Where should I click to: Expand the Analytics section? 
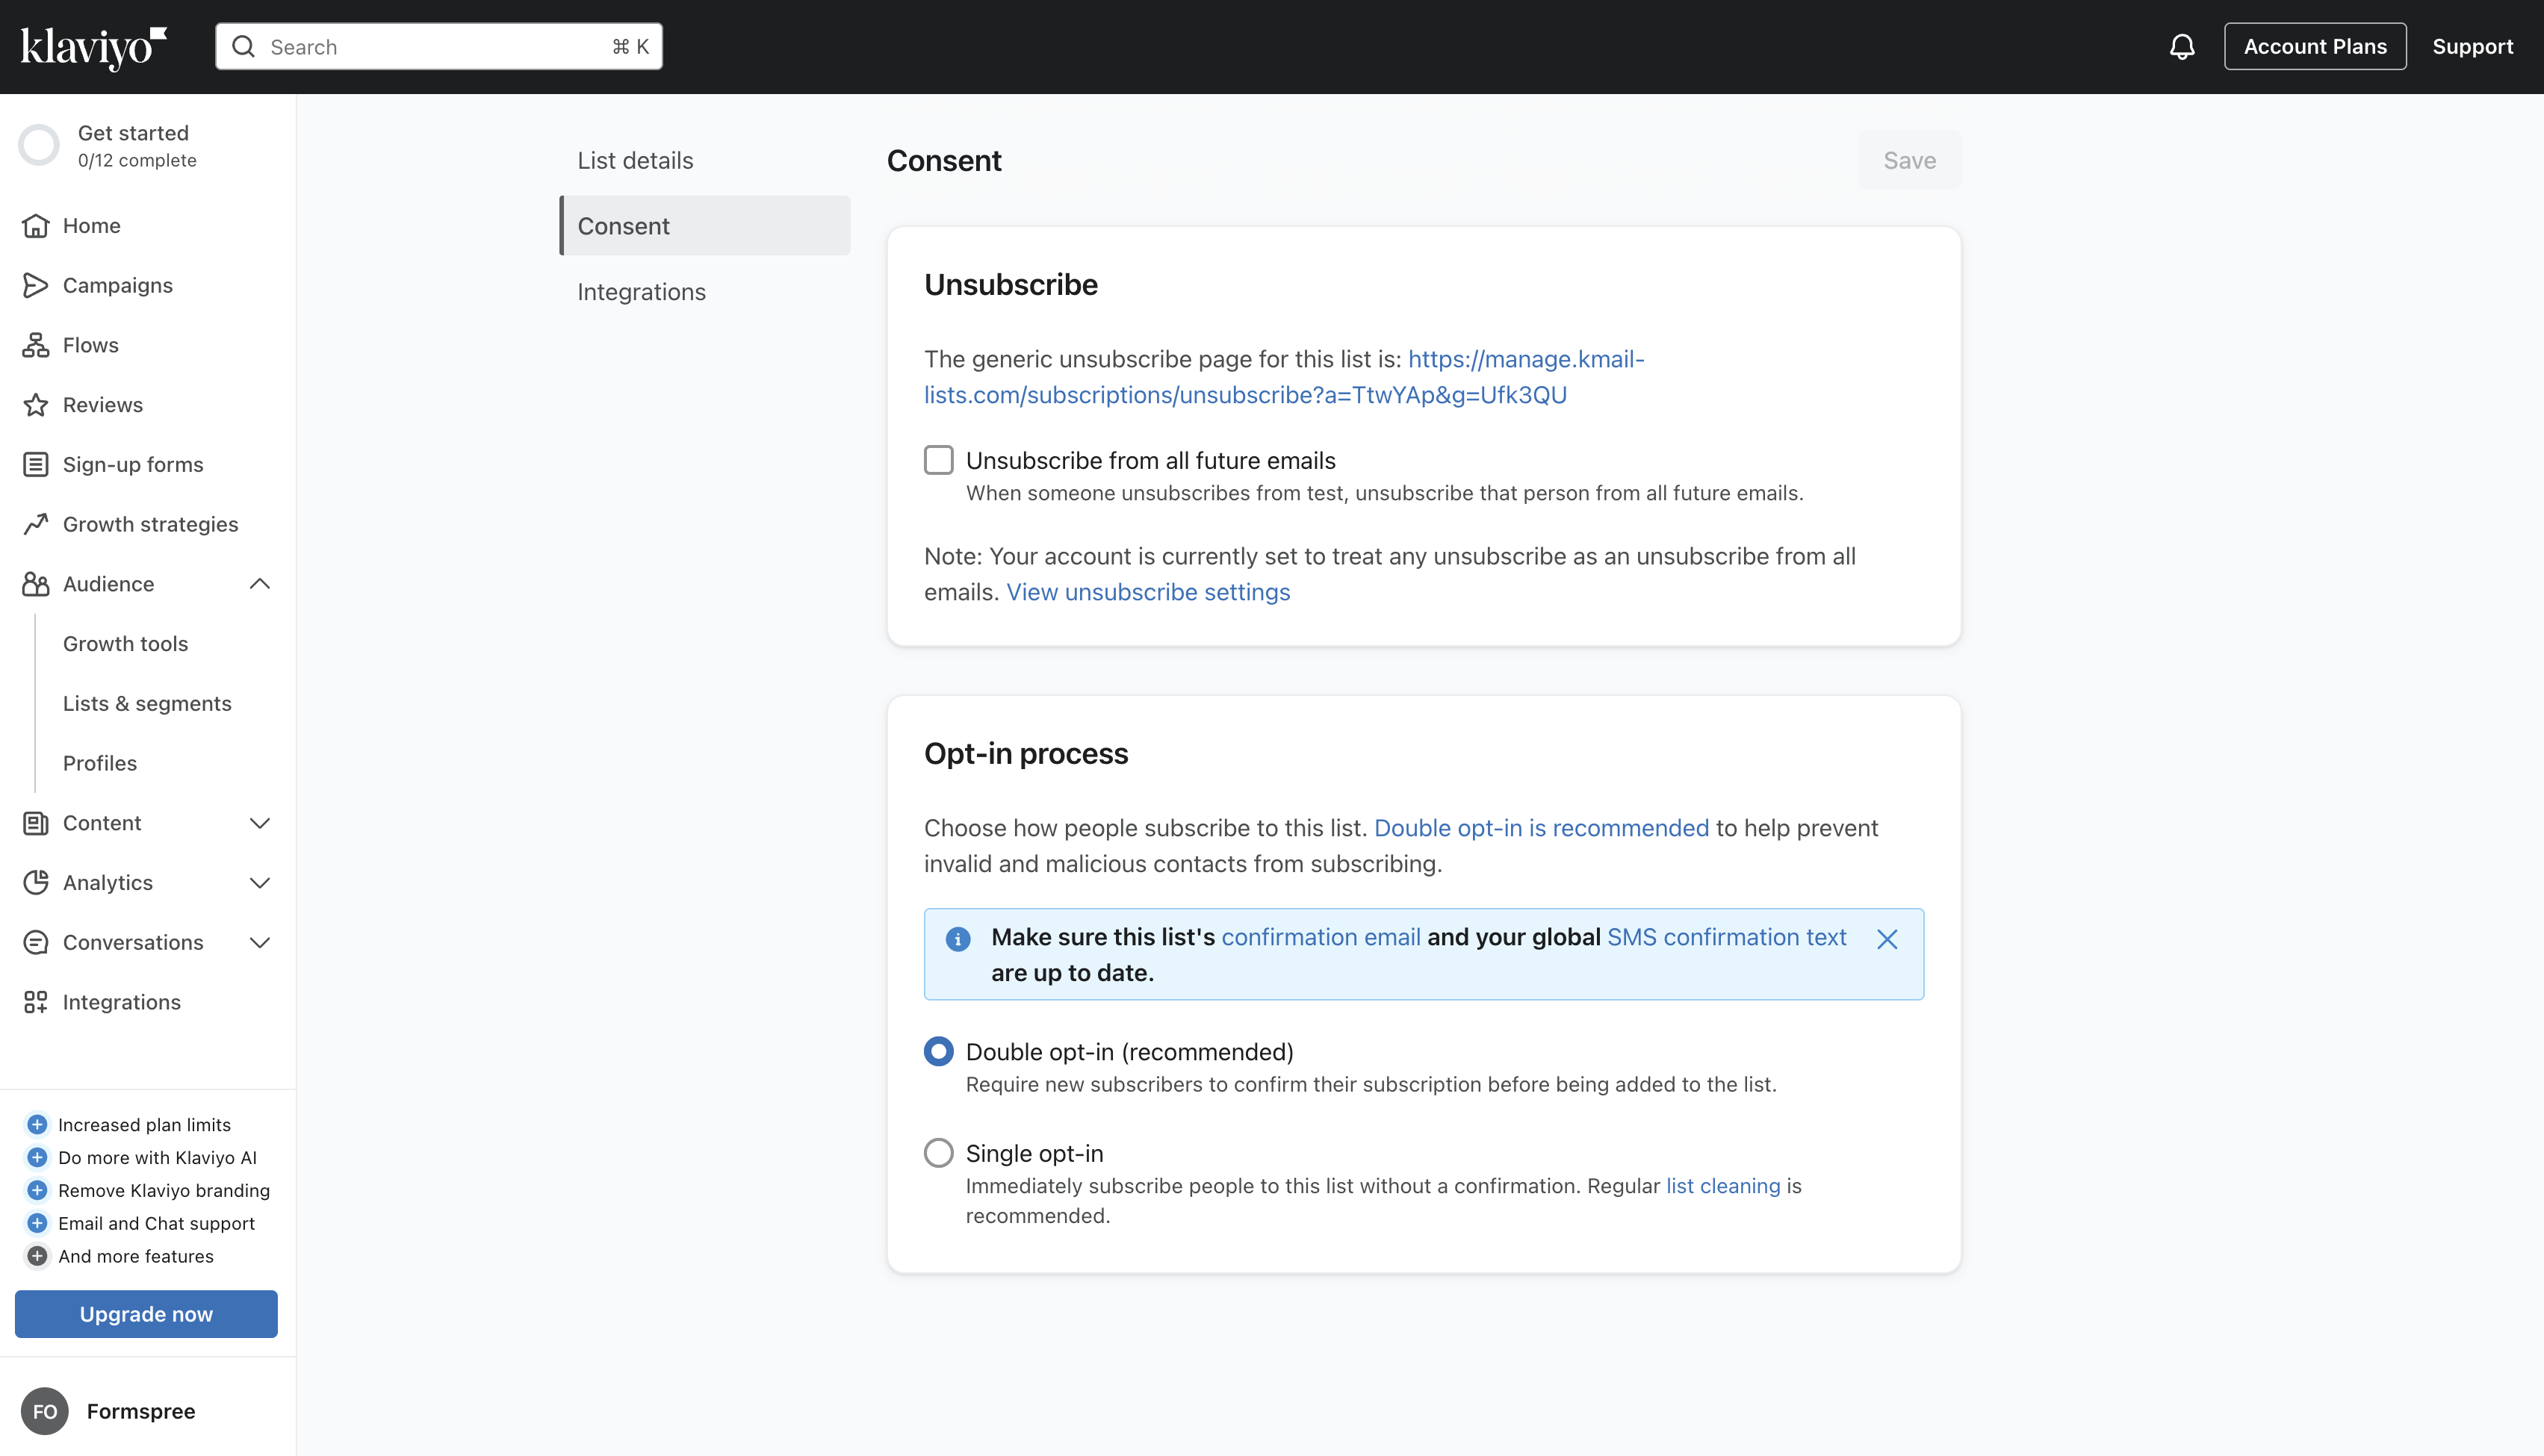[x=259, y=883]
